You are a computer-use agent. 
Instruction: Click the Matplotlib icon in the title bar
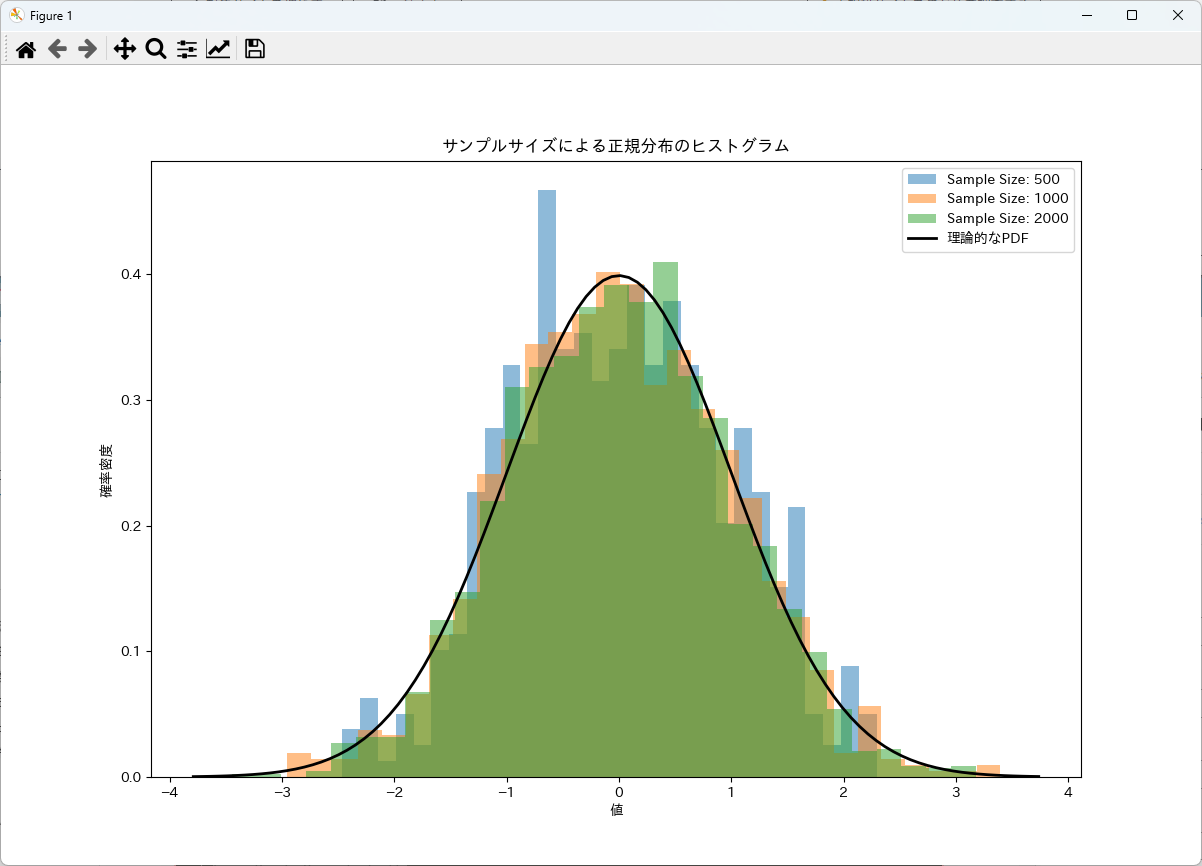click(17, 15)
